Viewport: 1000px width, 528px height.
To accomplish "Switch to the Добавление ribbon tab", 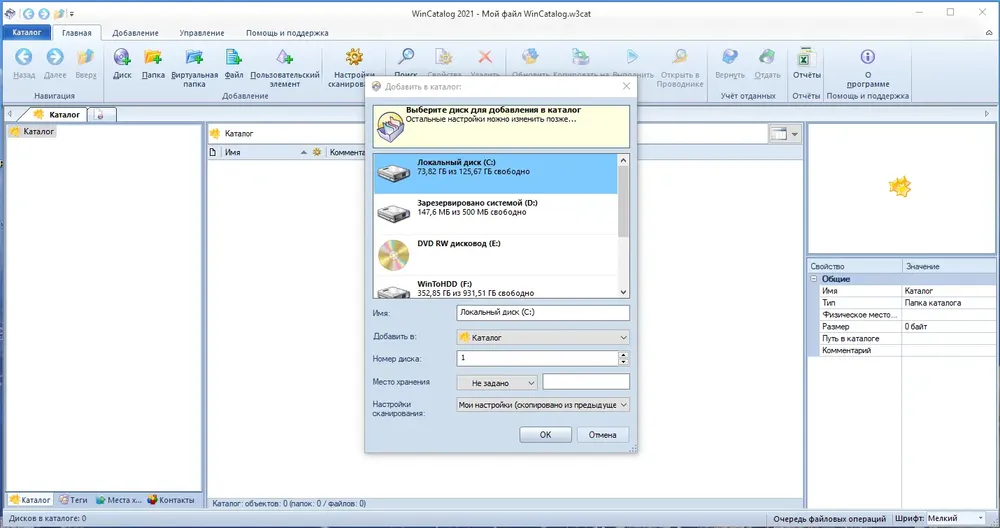I will [x=135, y=33].
